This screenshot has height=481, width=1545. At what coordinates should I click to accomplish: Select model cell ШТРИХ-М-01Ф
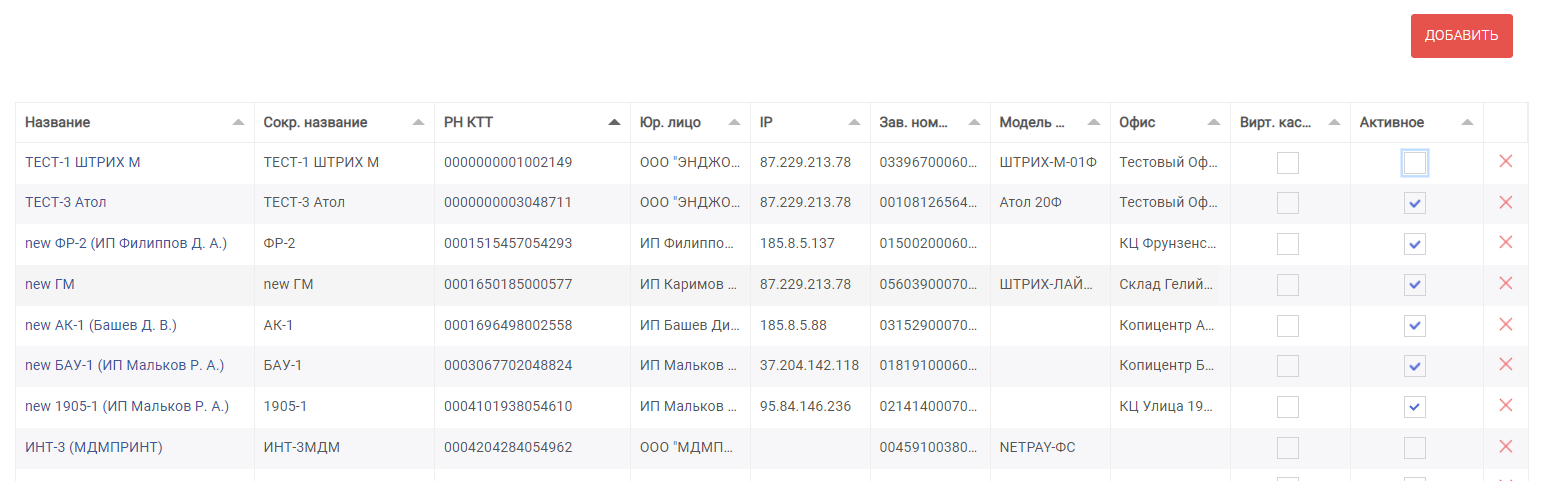coord(1049,162)
